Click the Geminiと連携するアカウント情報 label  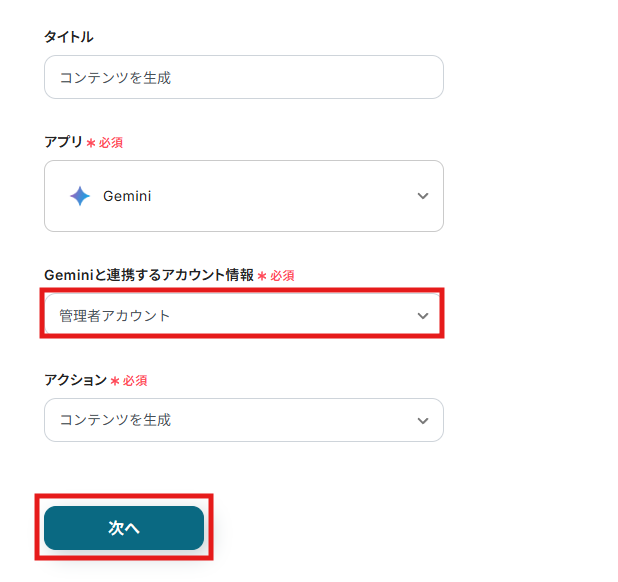tap(149, 275)
